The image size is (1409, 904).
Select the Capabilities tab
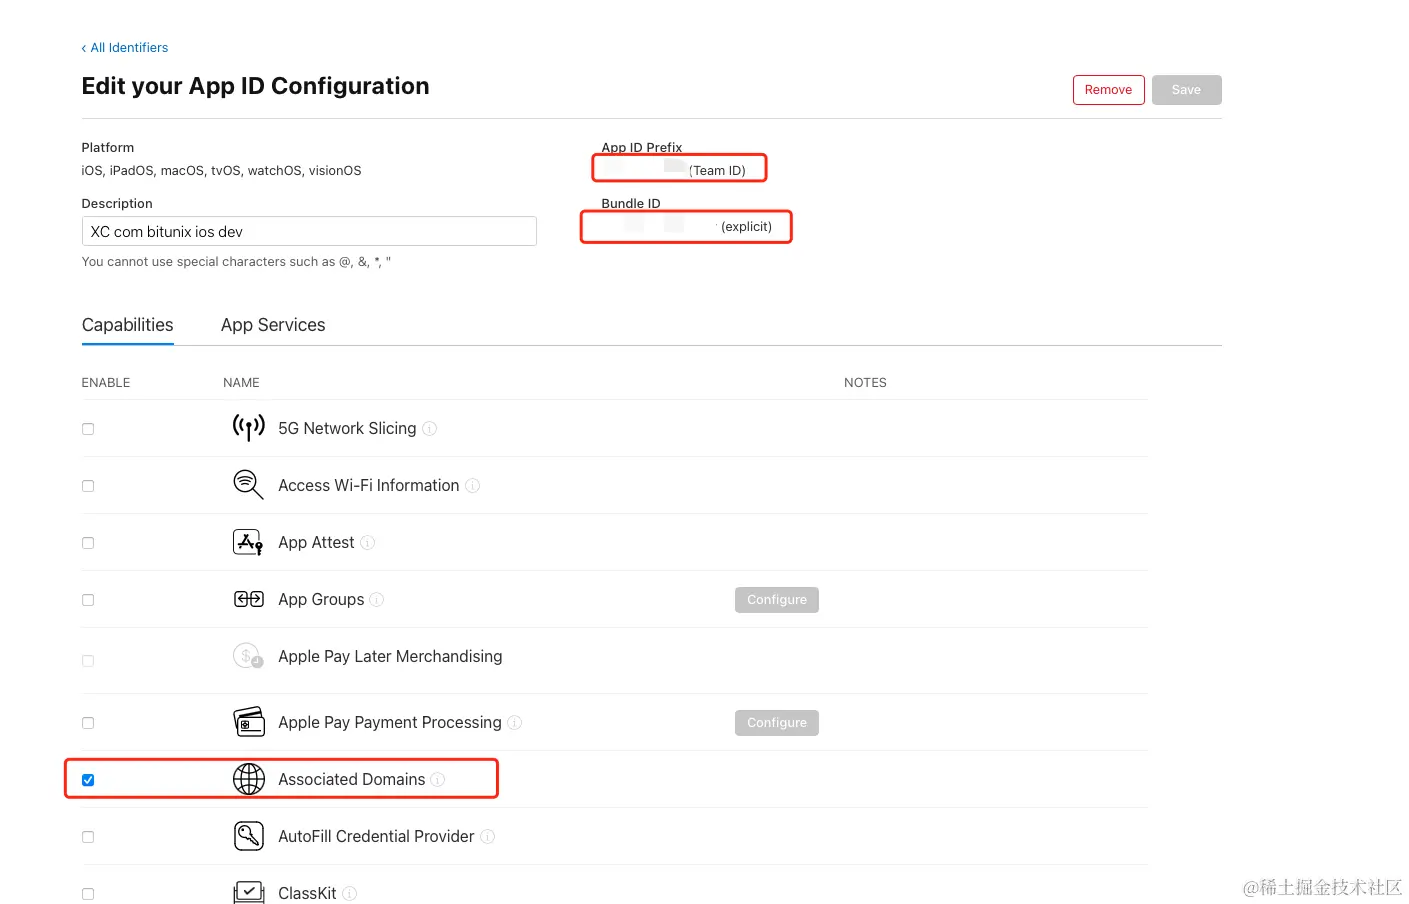click(127, 324)
